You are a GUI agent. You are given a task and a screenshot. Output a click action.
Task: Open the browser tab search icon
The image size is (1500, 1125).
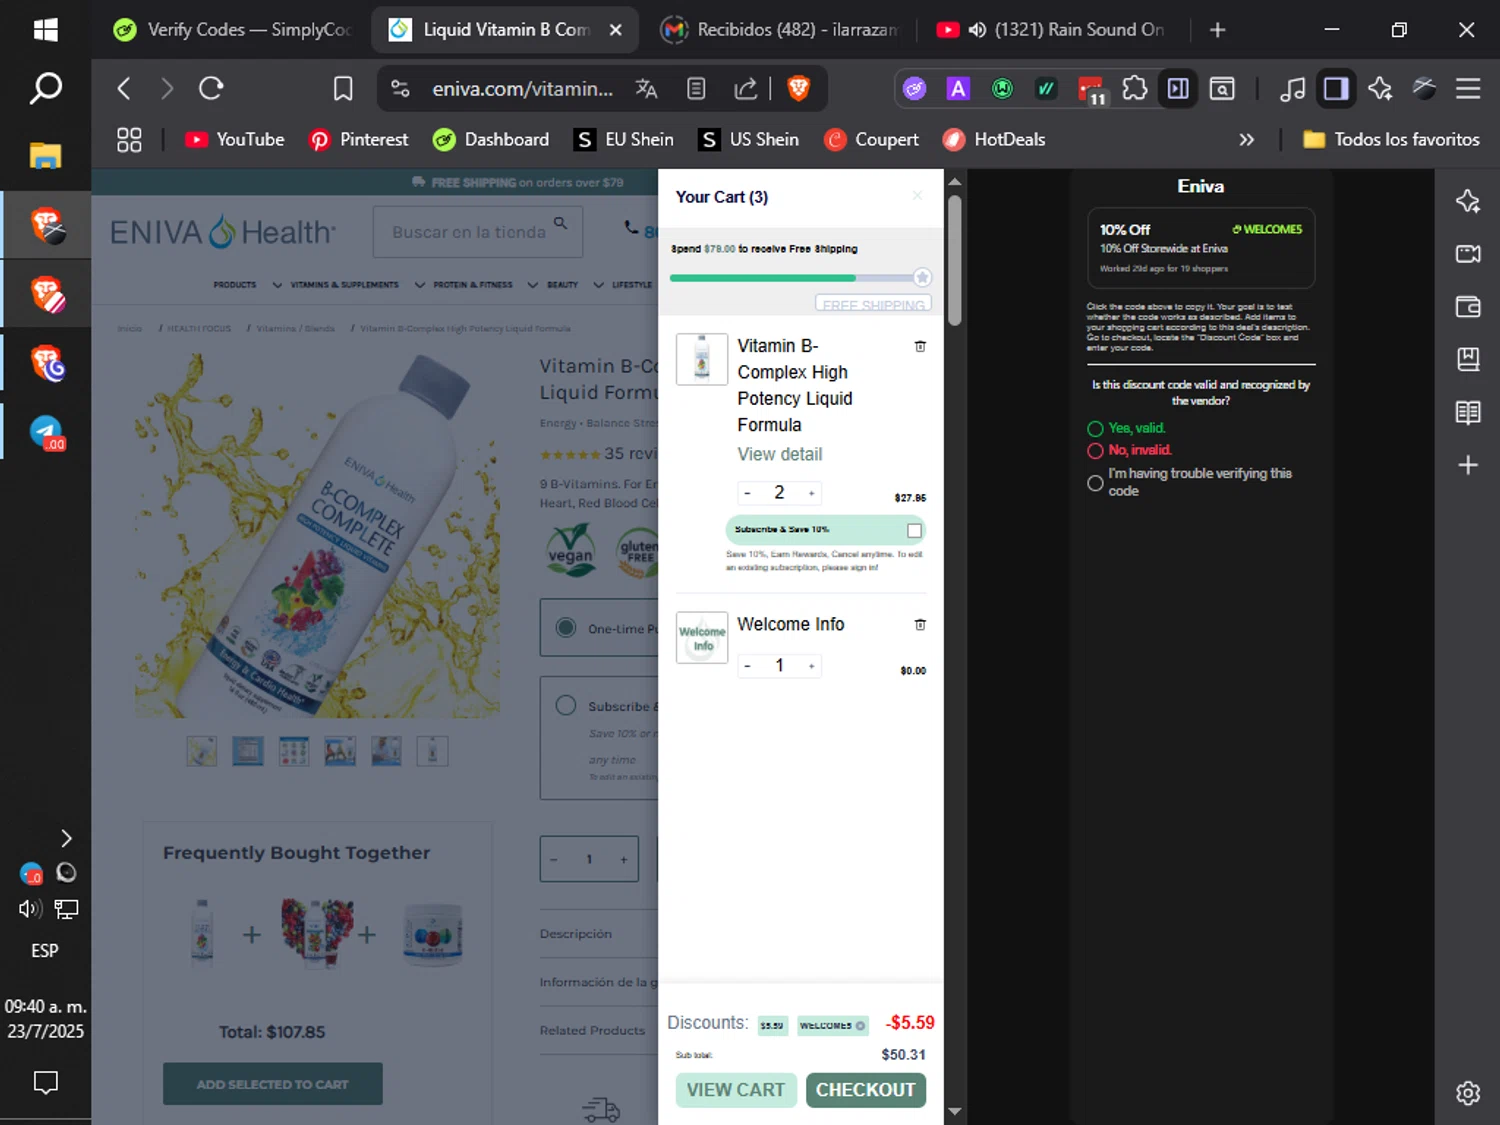pos(1222,89)
